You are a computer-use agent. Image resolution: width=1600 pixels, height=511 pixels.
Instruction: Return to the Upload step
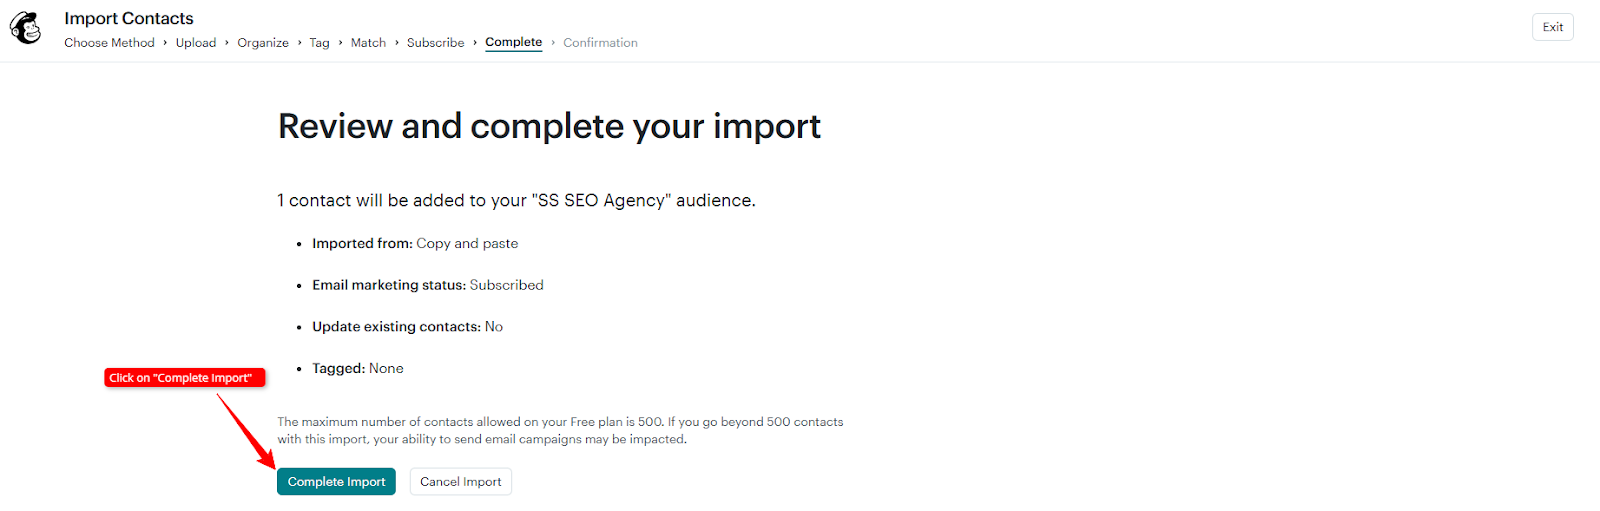[x=196, y=43]
